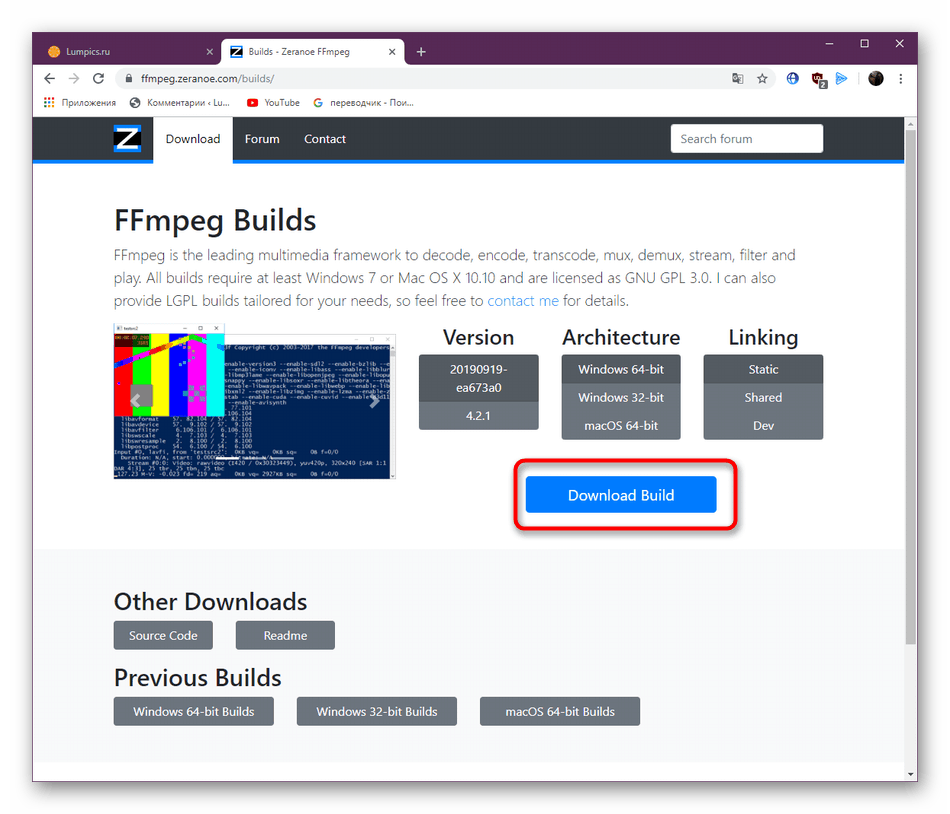The image size is (950, 814).
Task: Open the Readme button
Action: (x=285, y=635)
